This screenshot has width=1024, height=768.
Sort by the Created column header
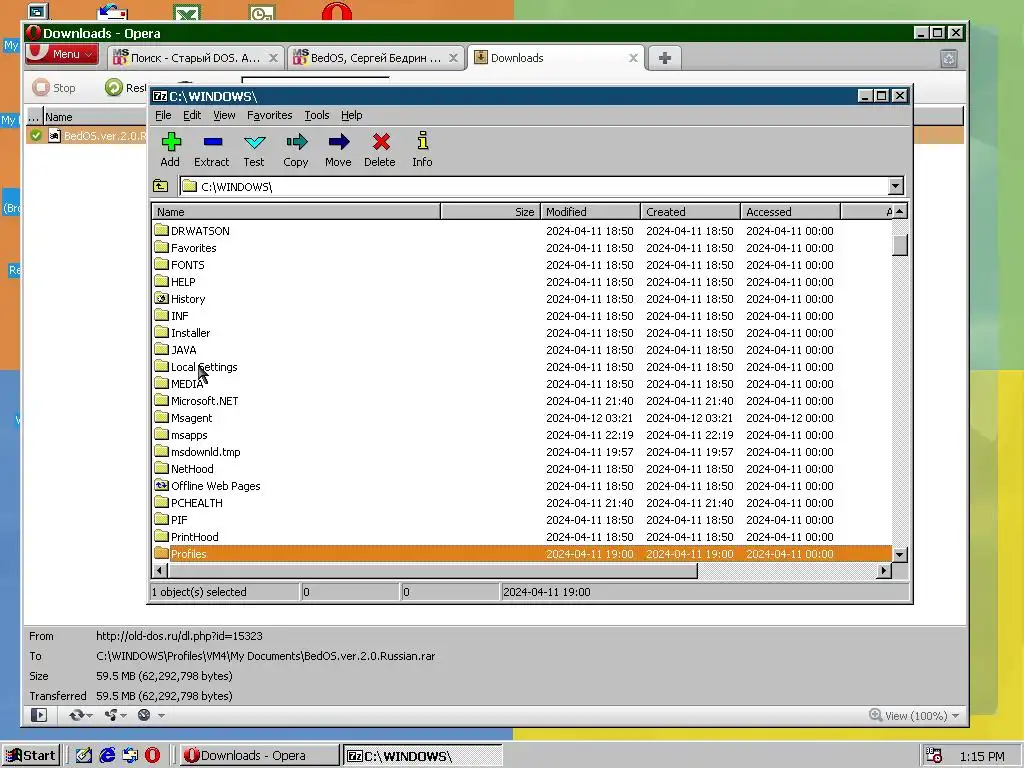690,212
